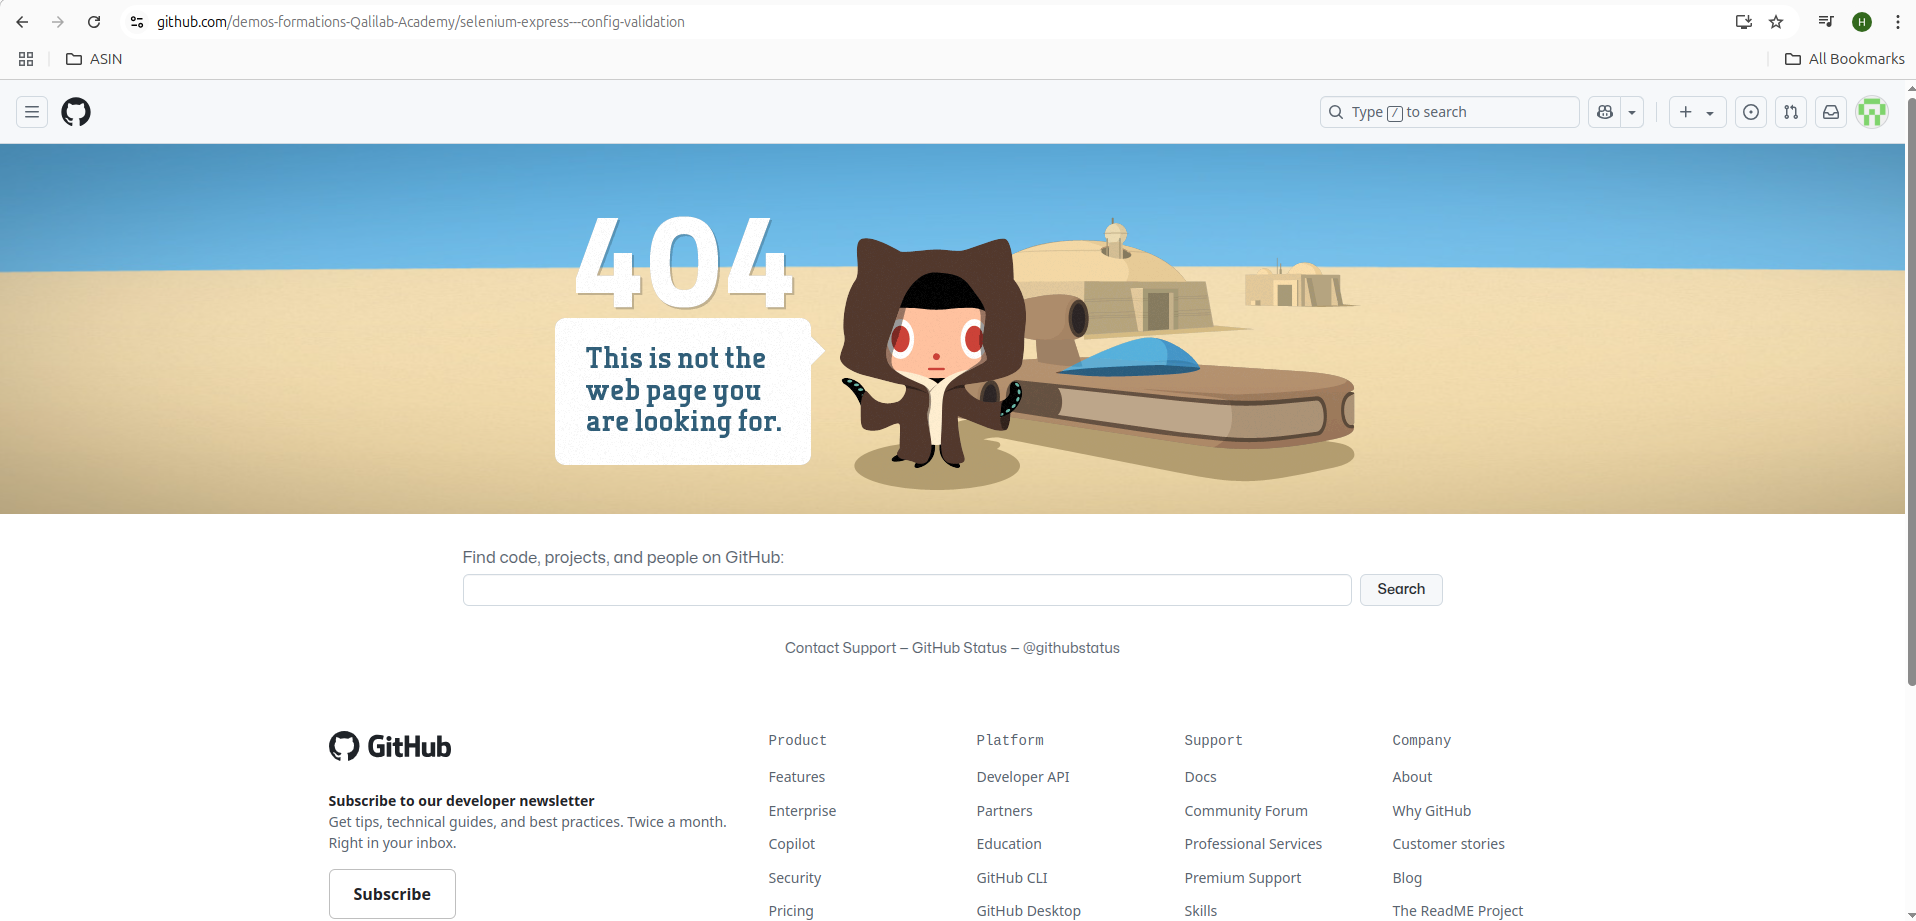Open the apps grid in bookmarks bar
The image size is (1916, 921).
[x=26, y=59]
